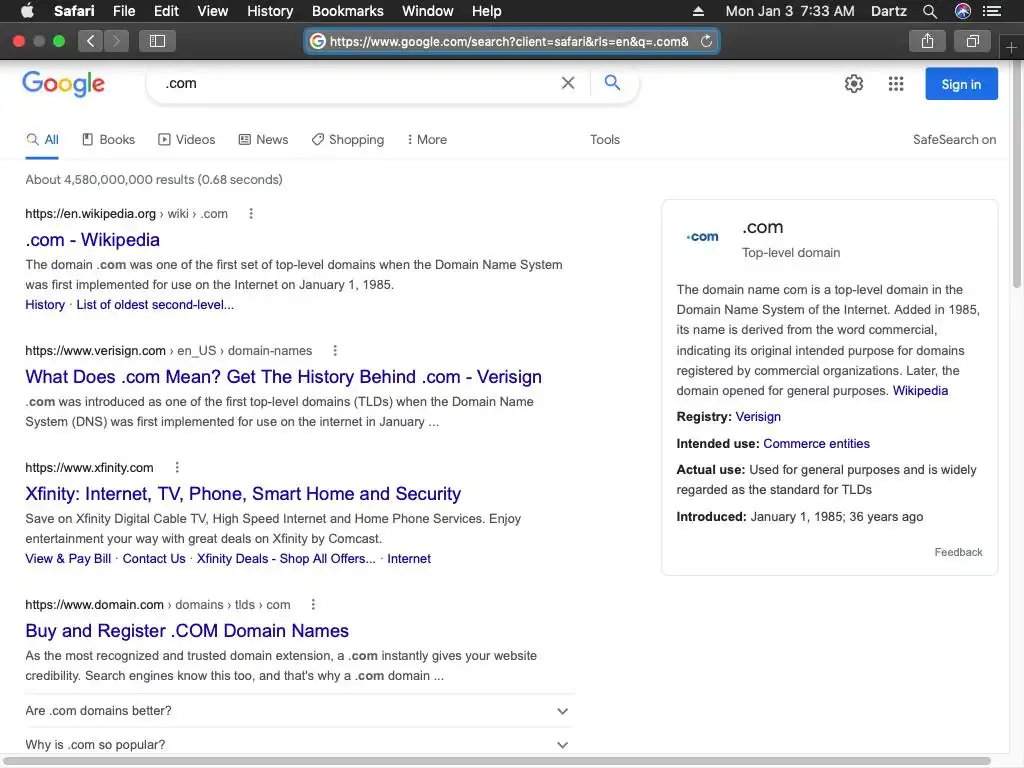Open "Xfinity Deals - Shop All Offers..." link
This screenshot has height=768, width=1024.
[286, 558]
